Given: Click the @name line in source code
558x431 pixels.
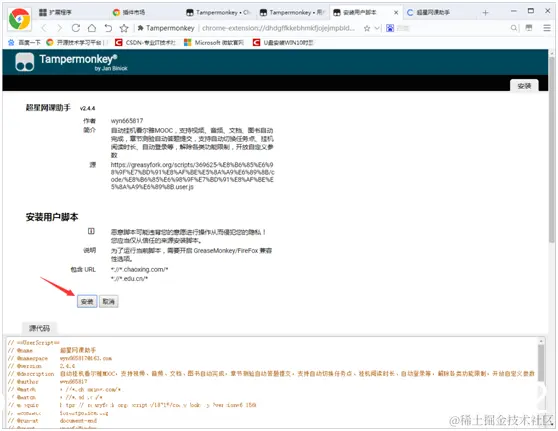Looking at the screenshot, I should (x=52, y=350).
